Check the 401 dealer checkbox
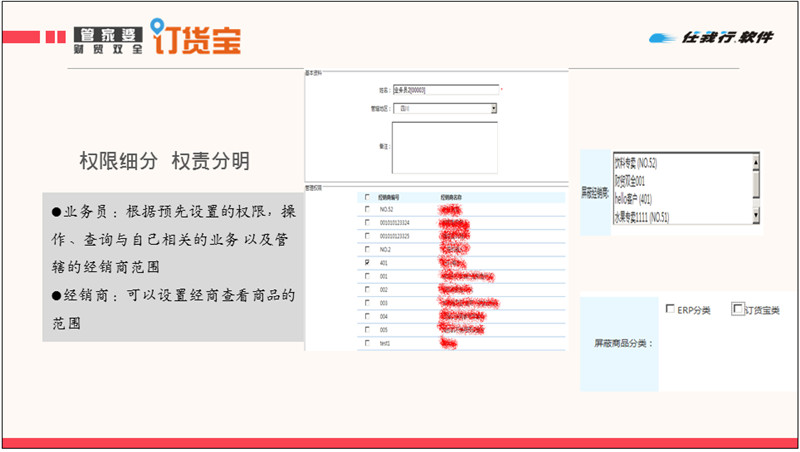 pyautogui.click(x=367, y=262)
